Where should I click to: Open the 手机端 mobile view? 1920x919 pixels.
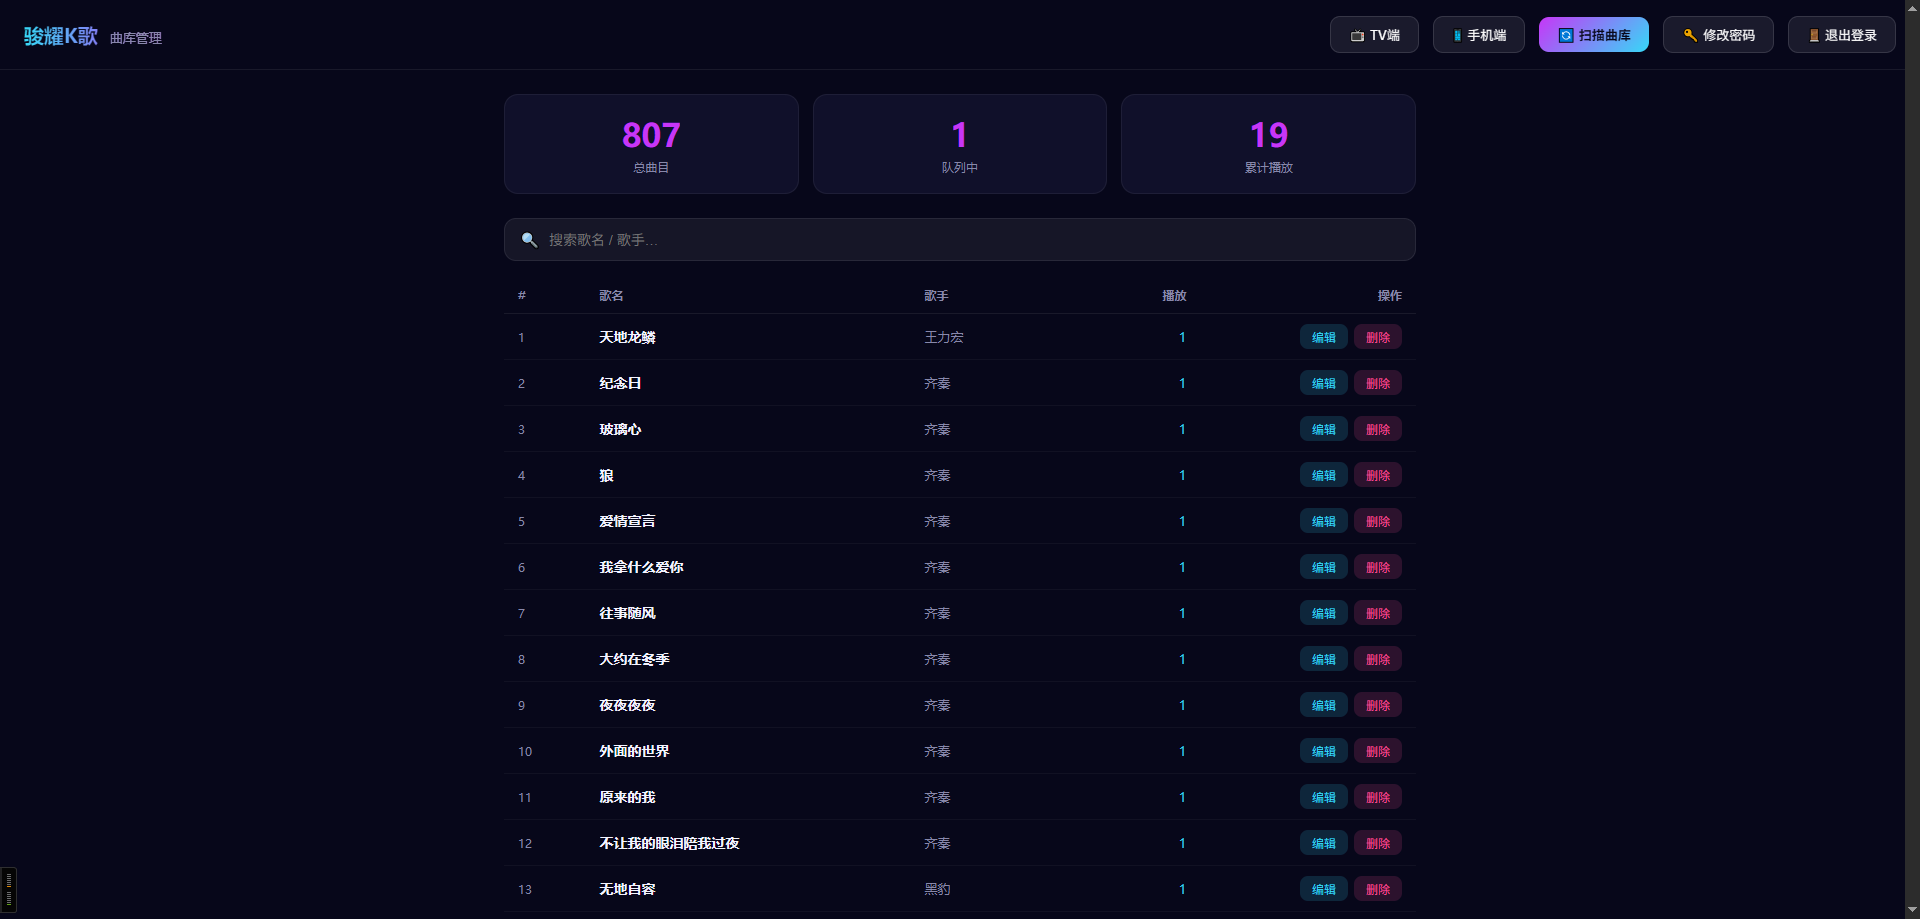click(1478, 35)
